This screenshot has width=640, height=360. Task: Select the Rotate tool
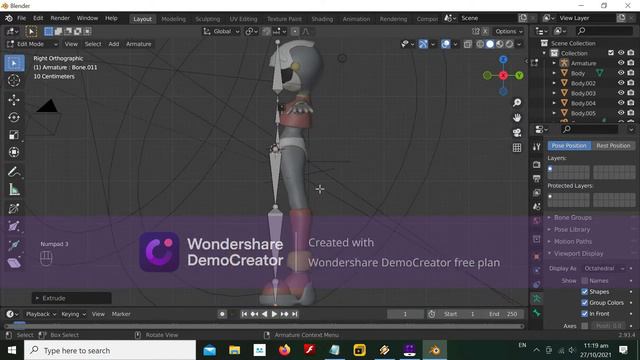click(x=14, y=118)
